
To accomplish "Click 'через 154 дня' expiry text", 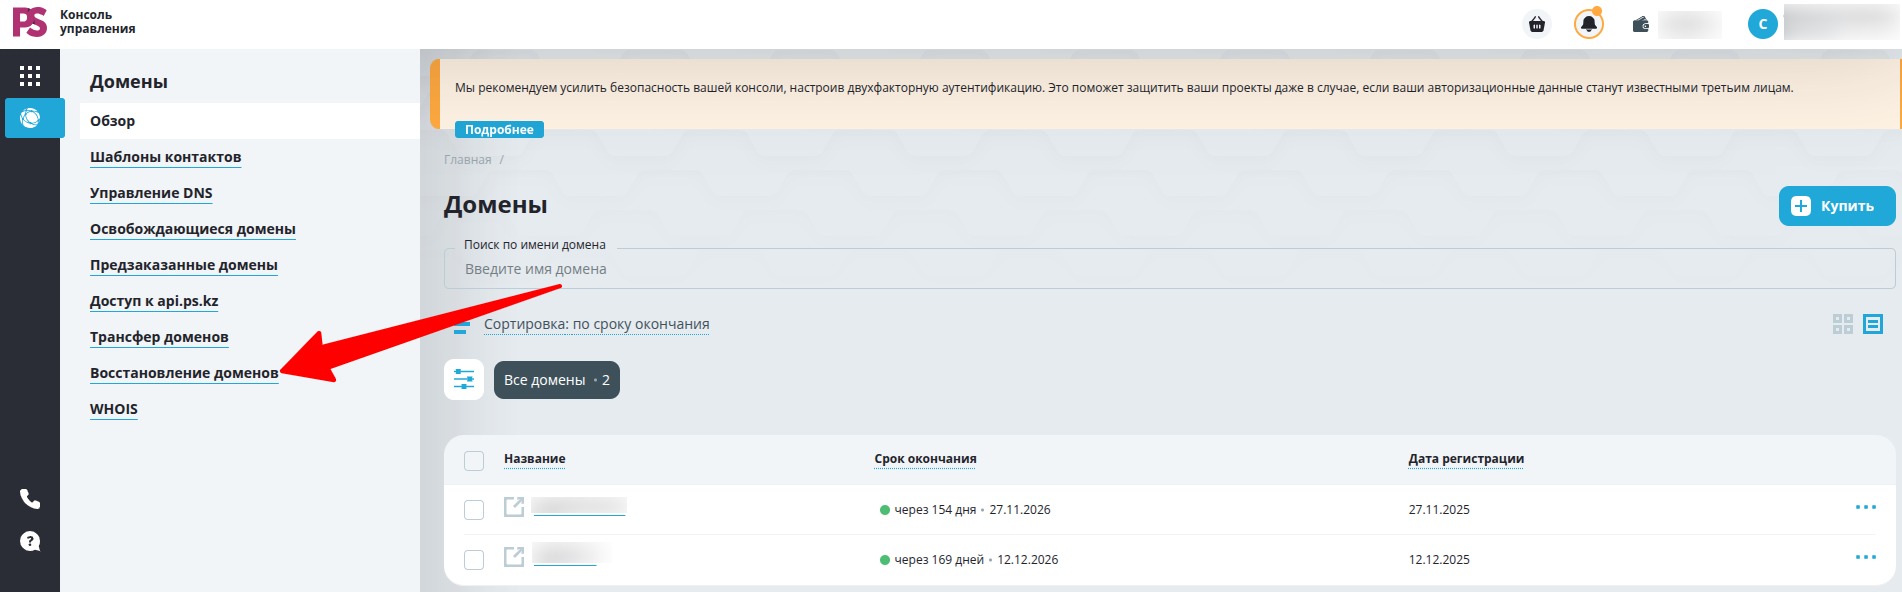I will click(935, 510).
